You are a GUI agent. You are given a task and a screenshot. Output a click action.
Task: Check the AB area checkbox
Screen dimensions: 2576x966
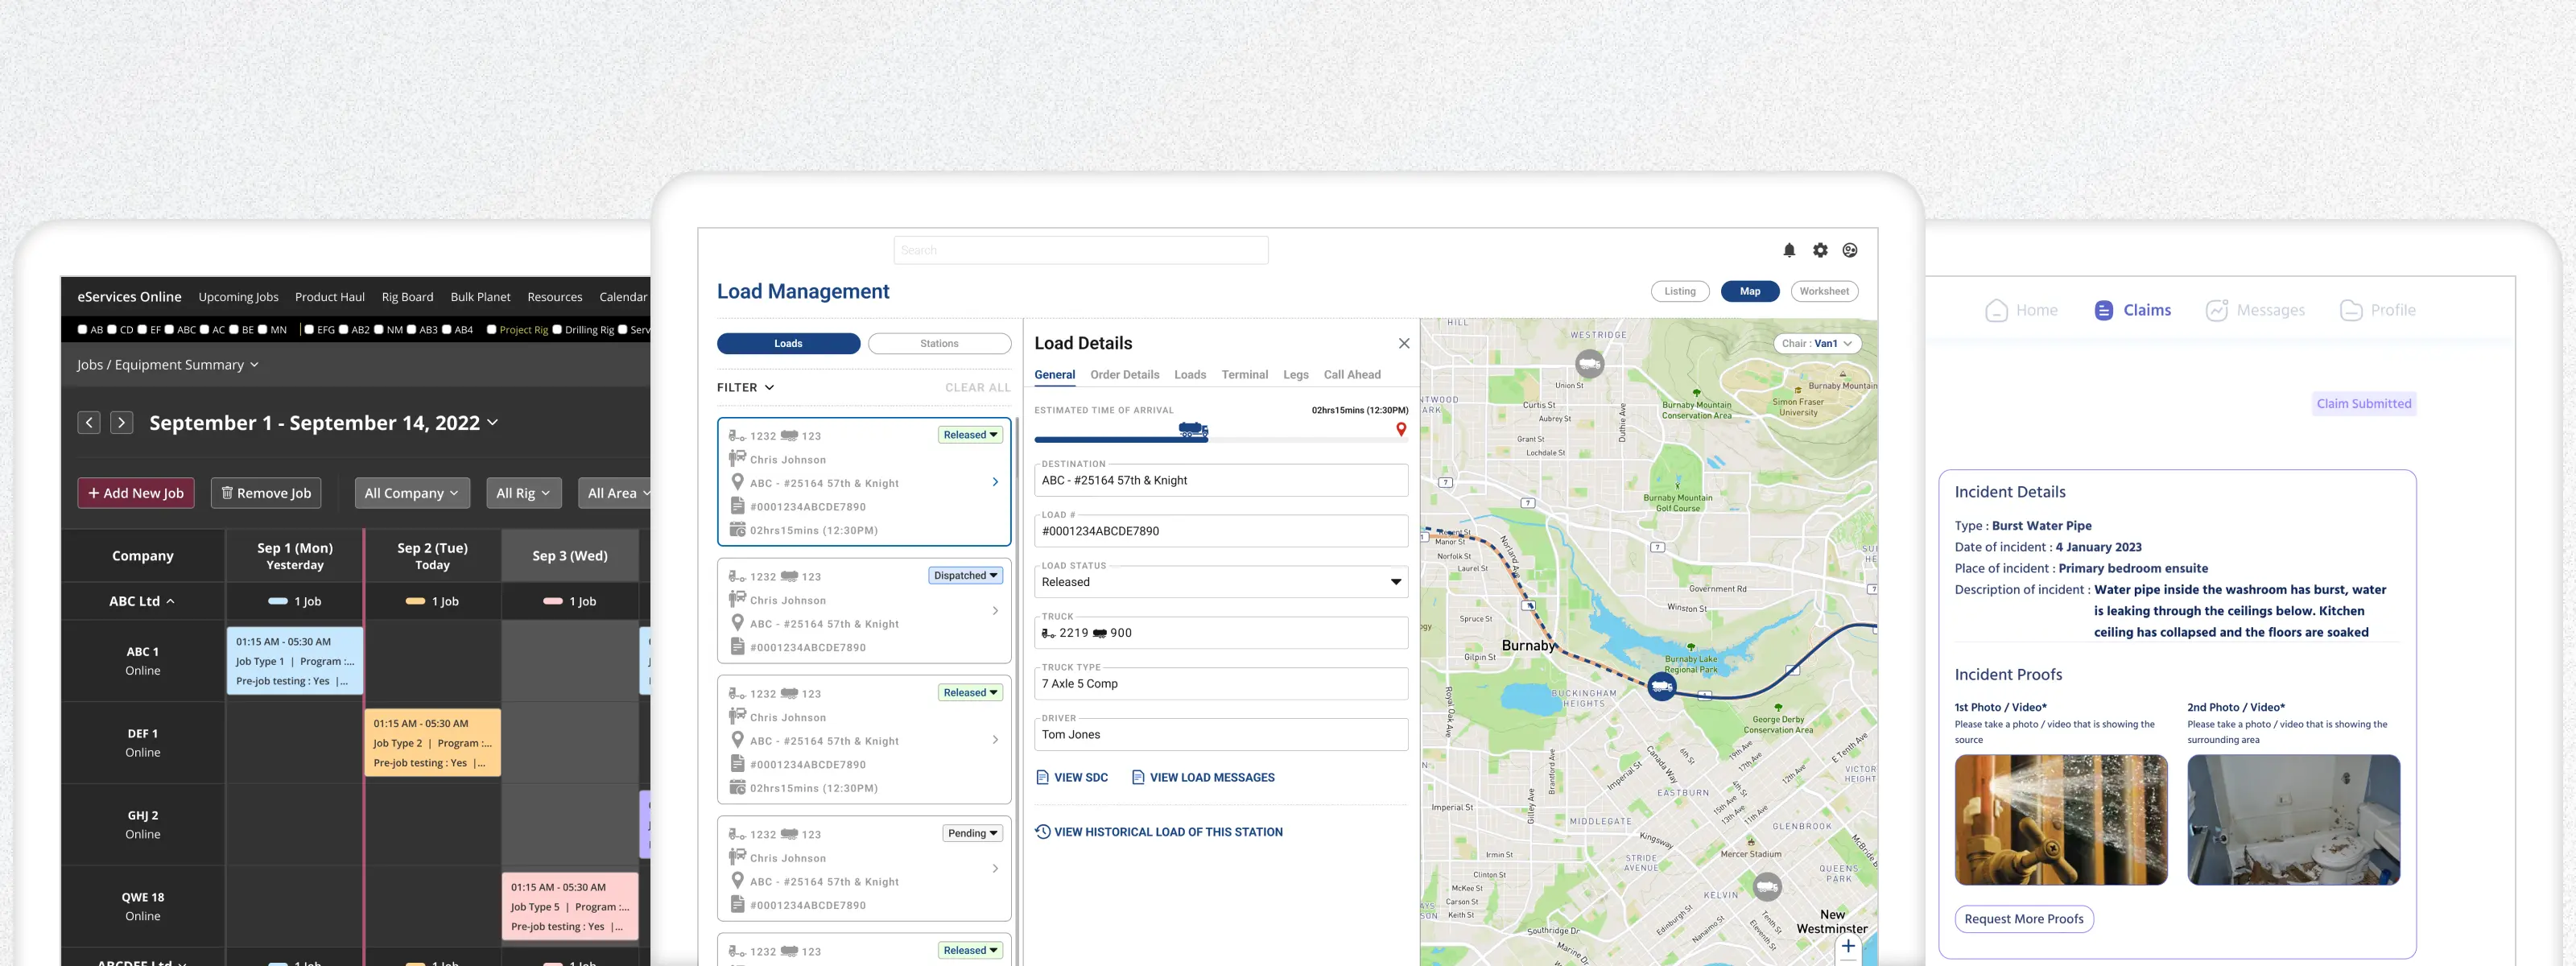83,329
